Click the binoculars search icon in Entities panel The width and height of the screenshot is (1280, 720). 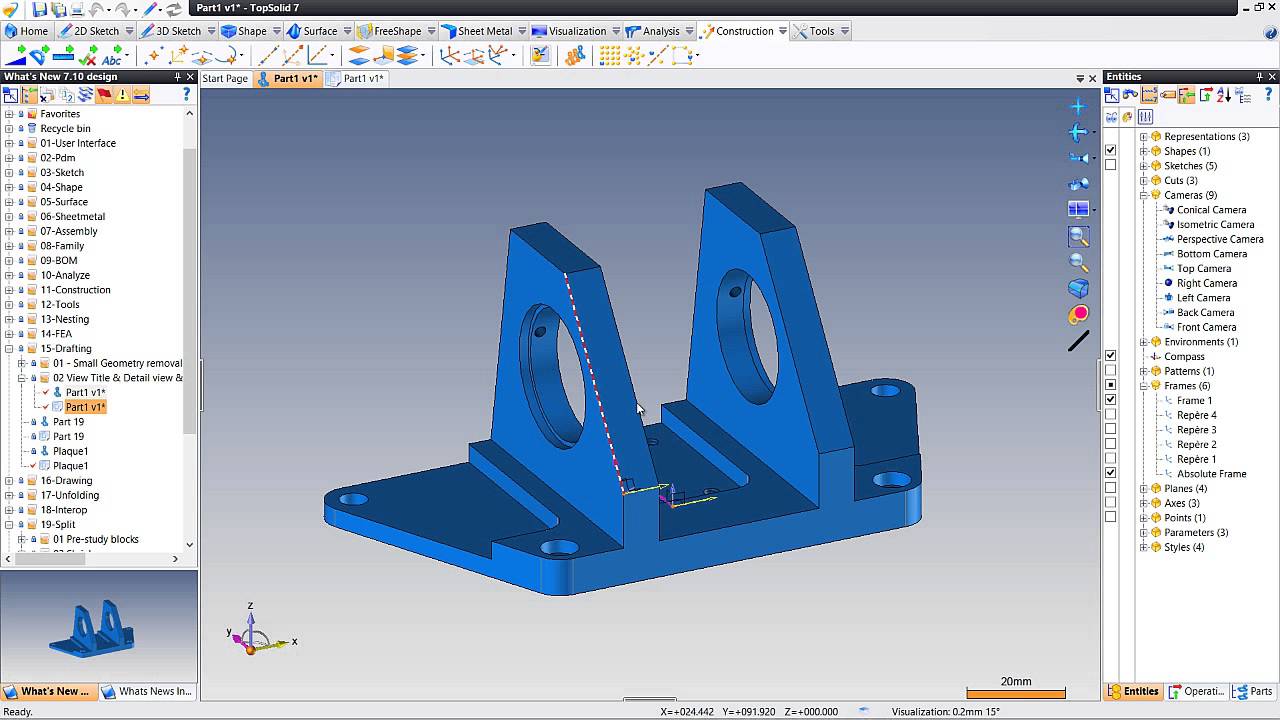coord(1130,94)
